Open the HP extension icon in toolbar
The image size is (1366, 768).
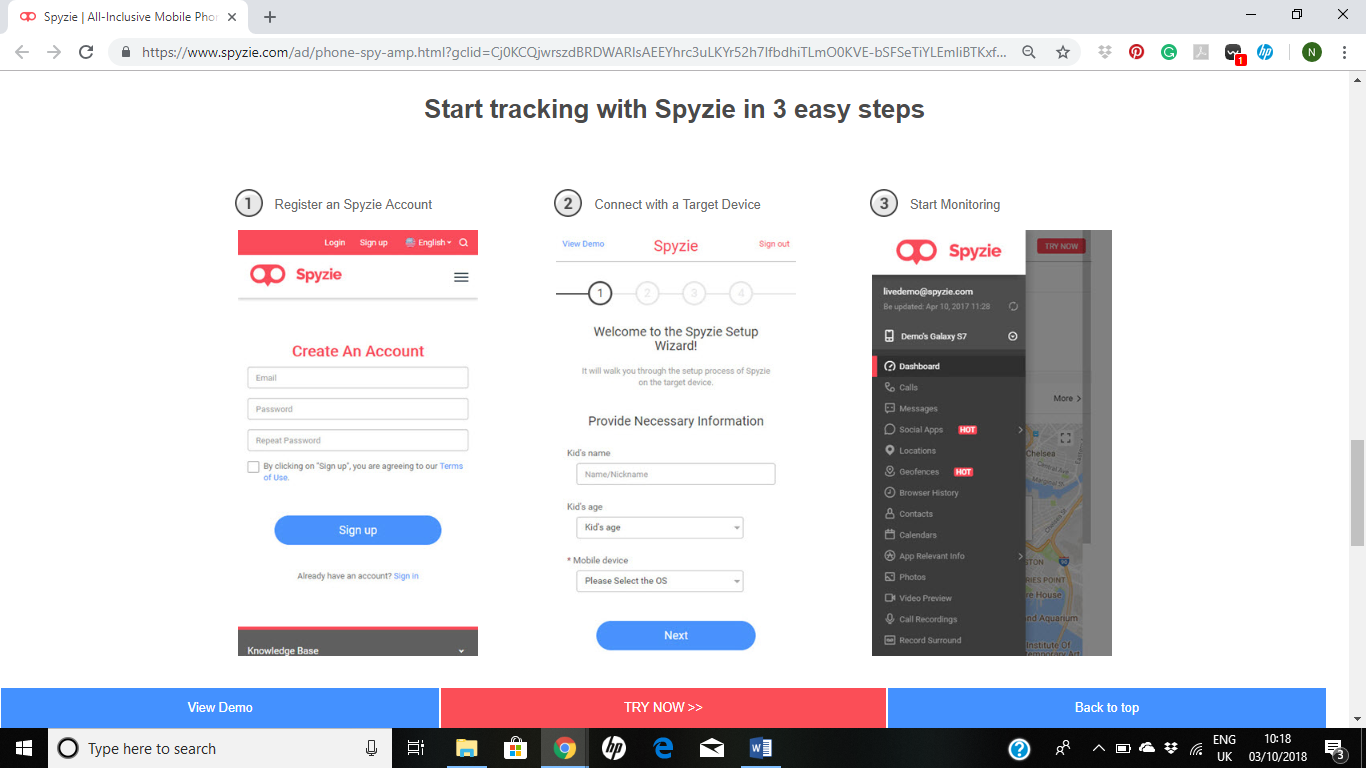1265,52
